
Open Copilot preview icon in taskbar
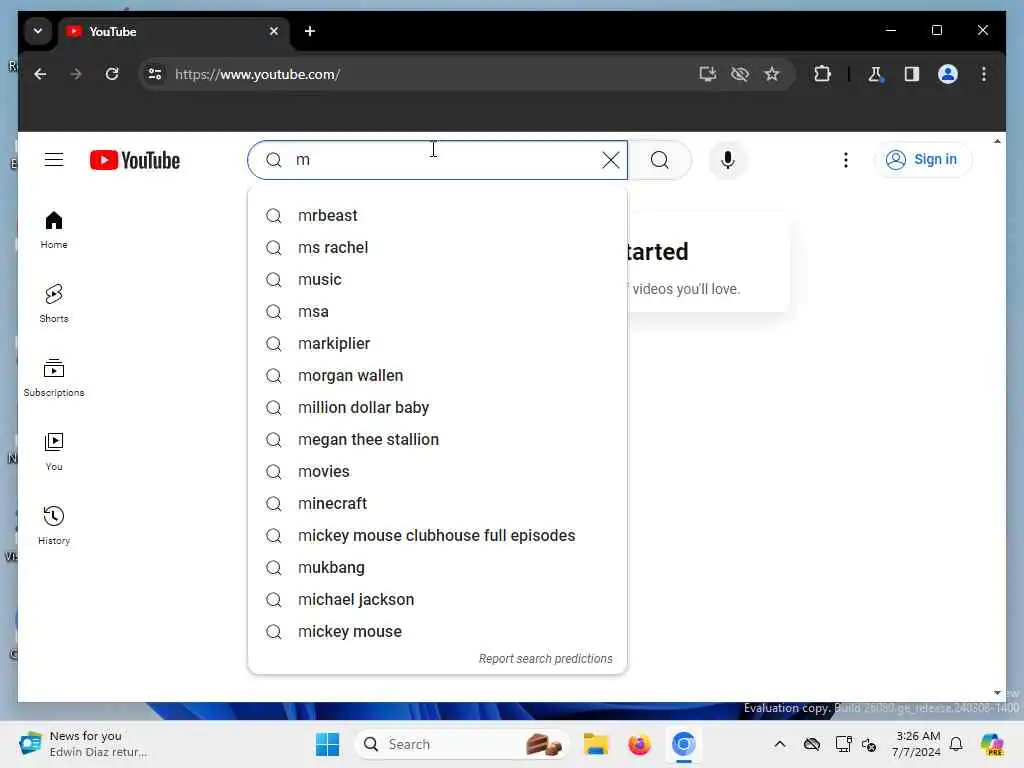(x=992, y=744)
